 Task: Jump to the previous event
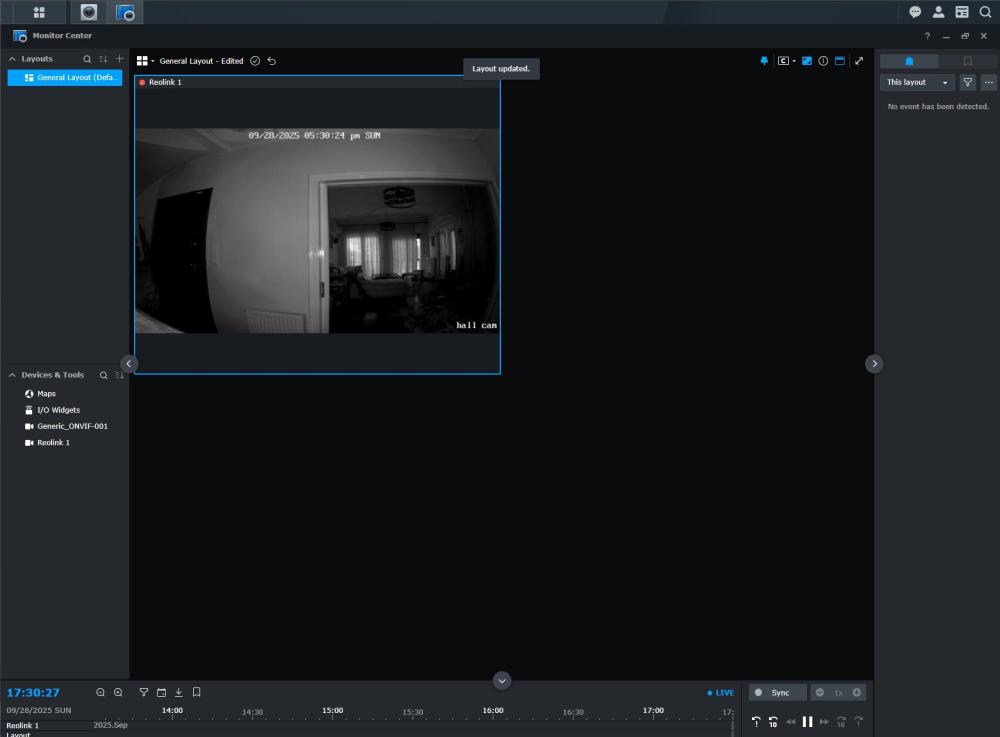click(x=756, y=722)
